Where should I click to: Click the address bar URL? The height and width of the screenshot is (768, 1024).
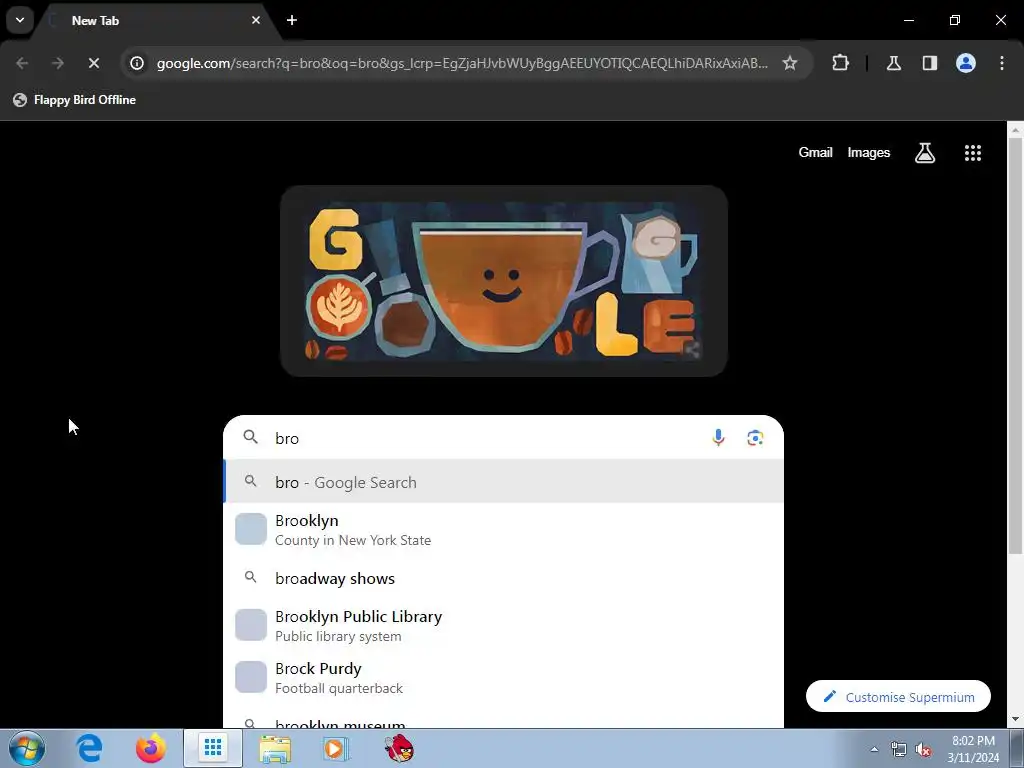click(462, 63)
